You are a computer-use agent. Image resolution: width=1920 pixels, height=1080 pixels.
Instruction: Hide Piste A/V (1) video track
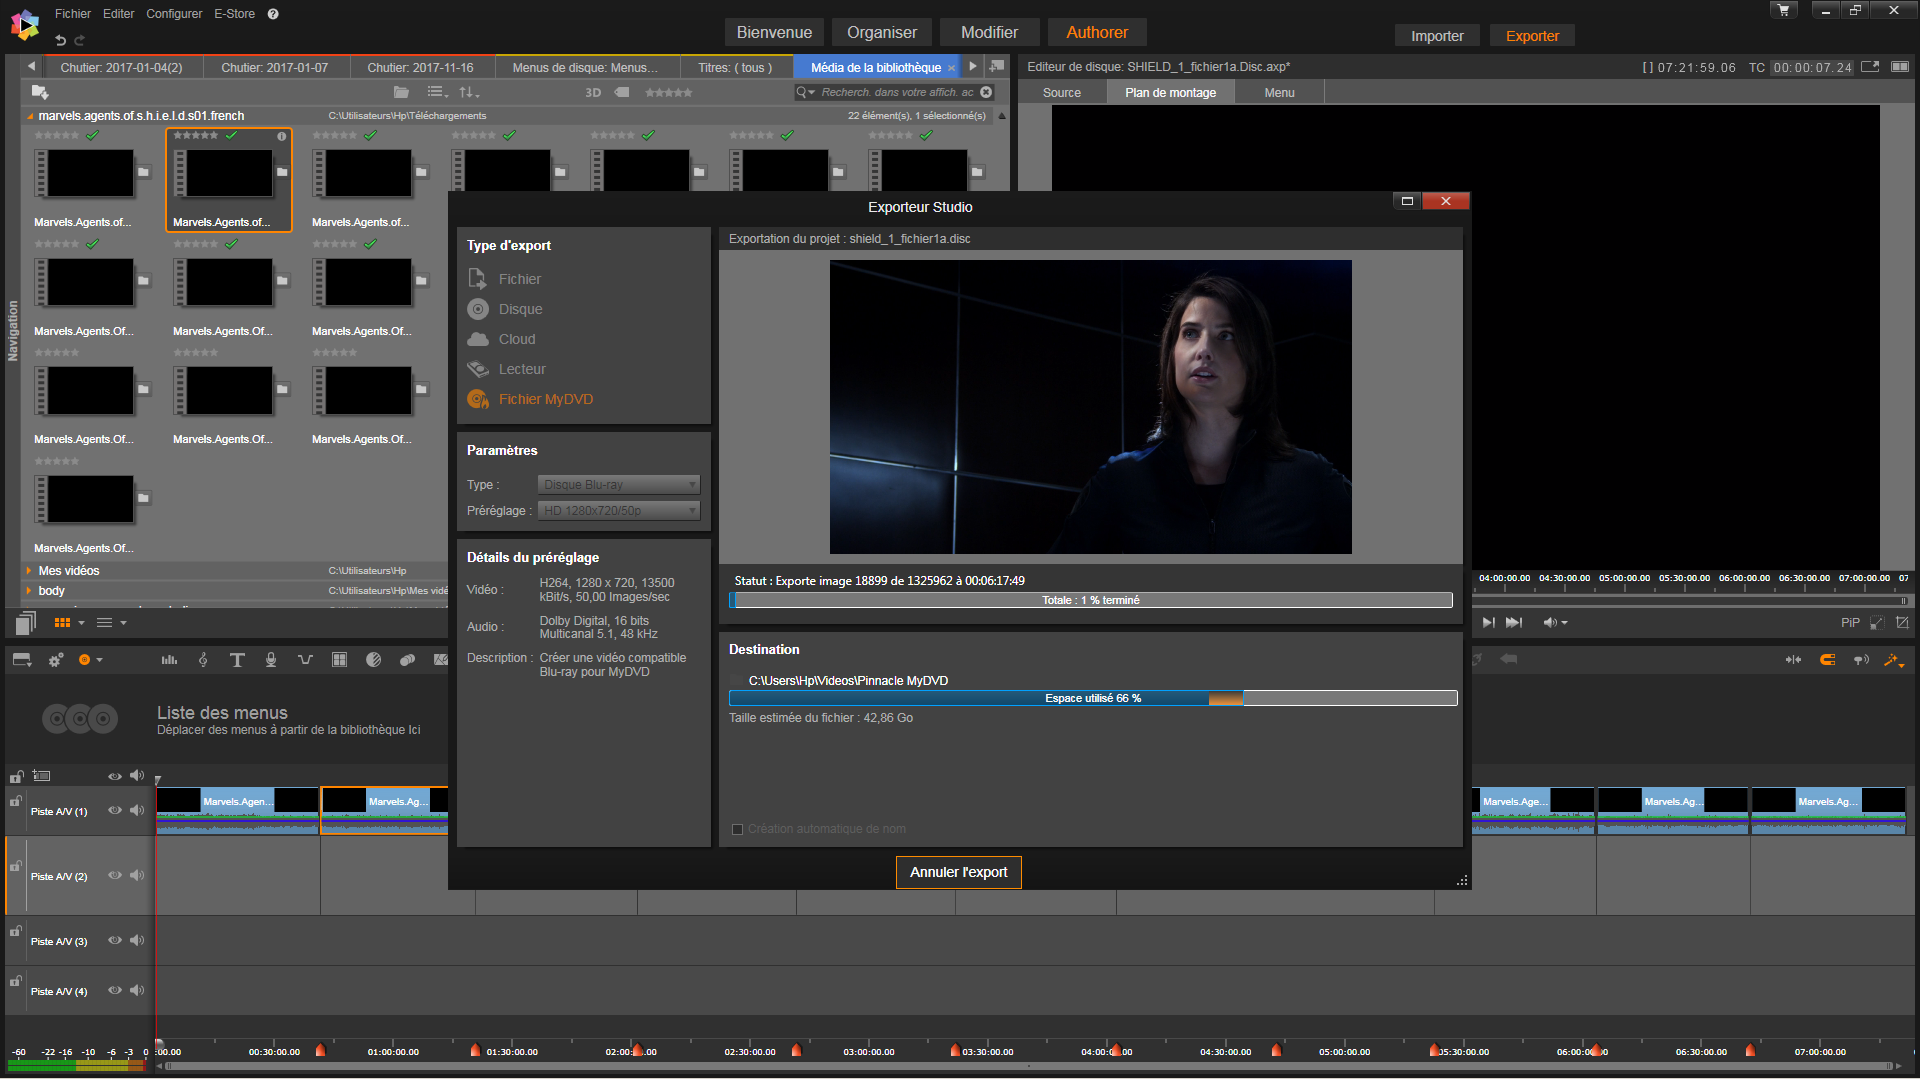[115, 811]
